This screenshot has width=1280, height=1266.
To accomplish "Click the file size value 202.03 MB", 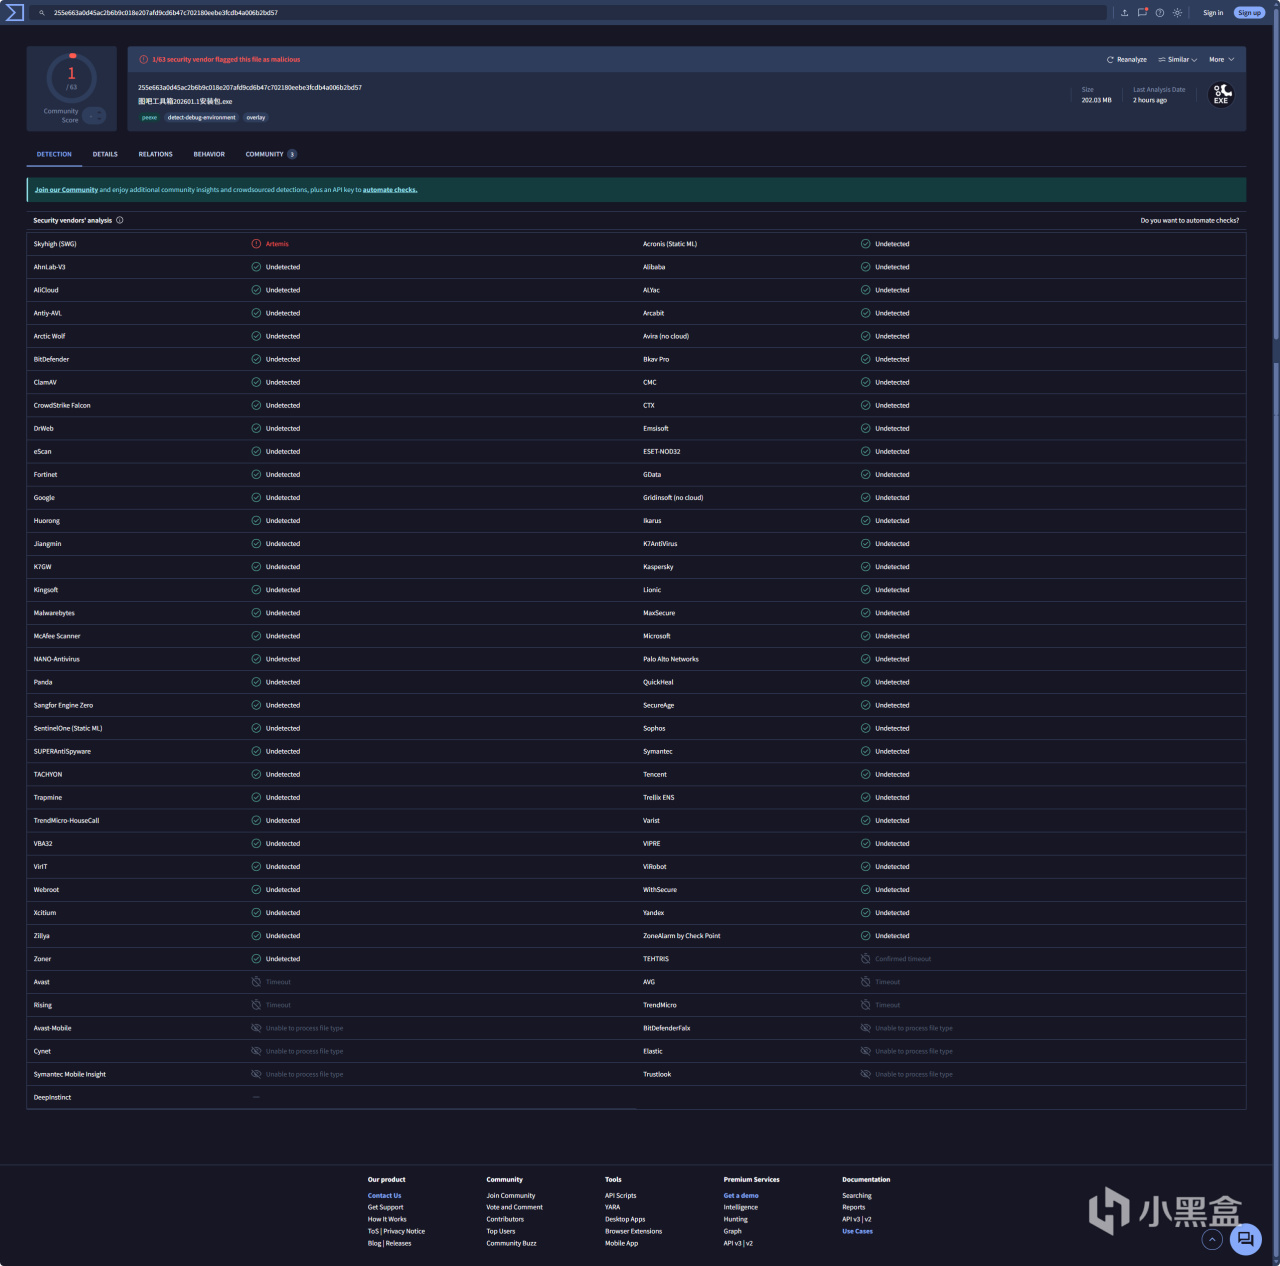I will [x=1096, y=100].
